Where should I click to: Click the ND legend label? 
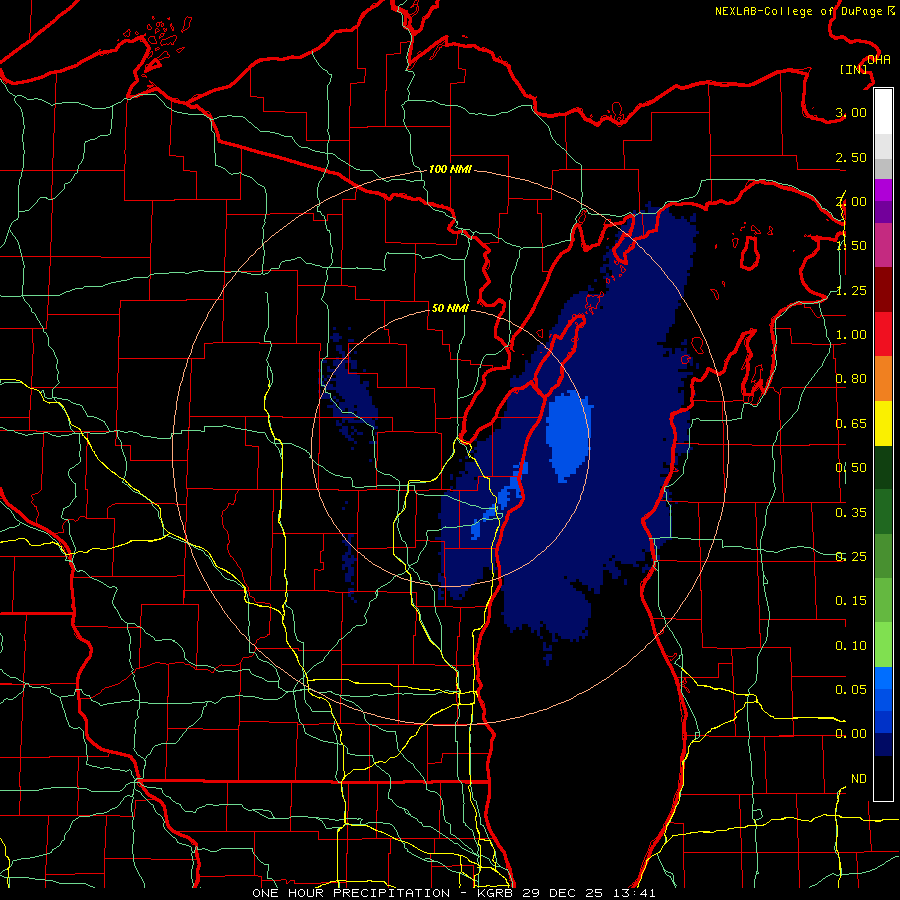pos(858,779)
